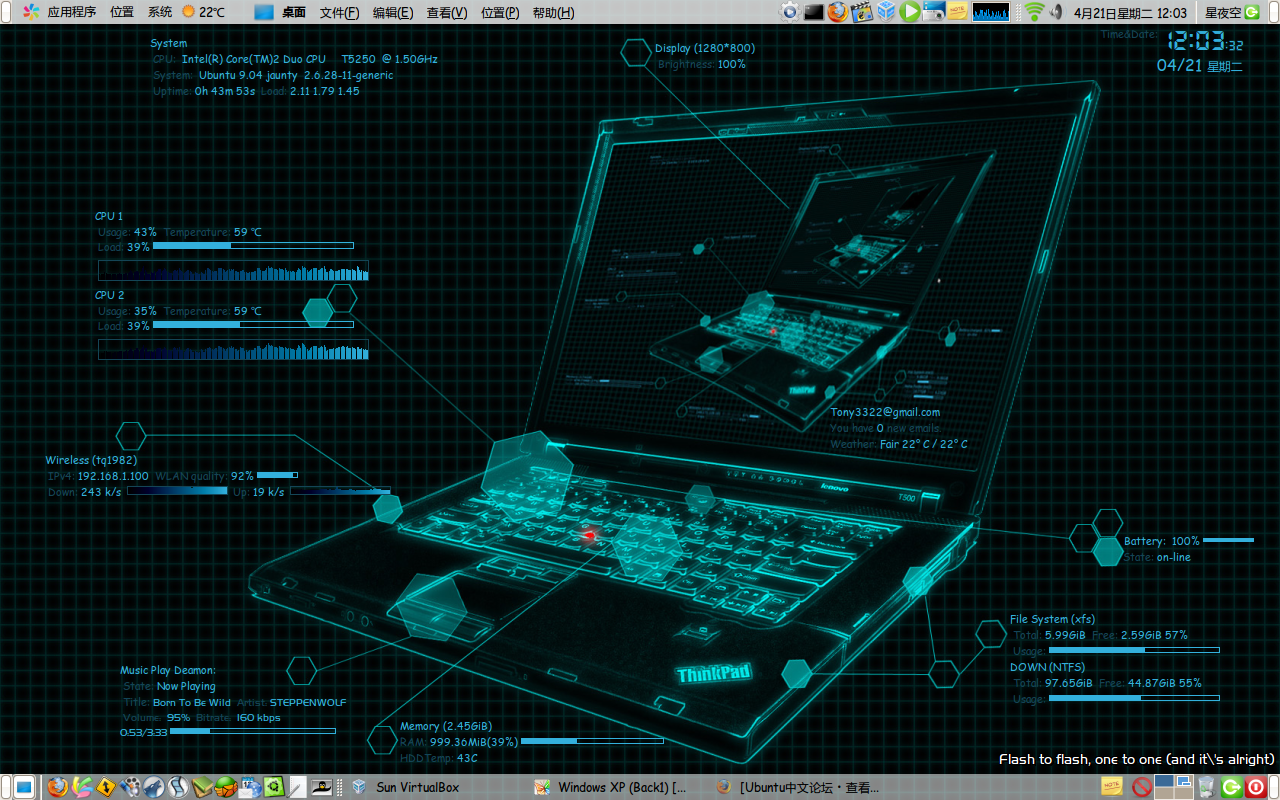Viewport: 1280px width, 800px height.
Task: Click the green user-switch arrow beside 星夜空
Action: coord(1251,12)
